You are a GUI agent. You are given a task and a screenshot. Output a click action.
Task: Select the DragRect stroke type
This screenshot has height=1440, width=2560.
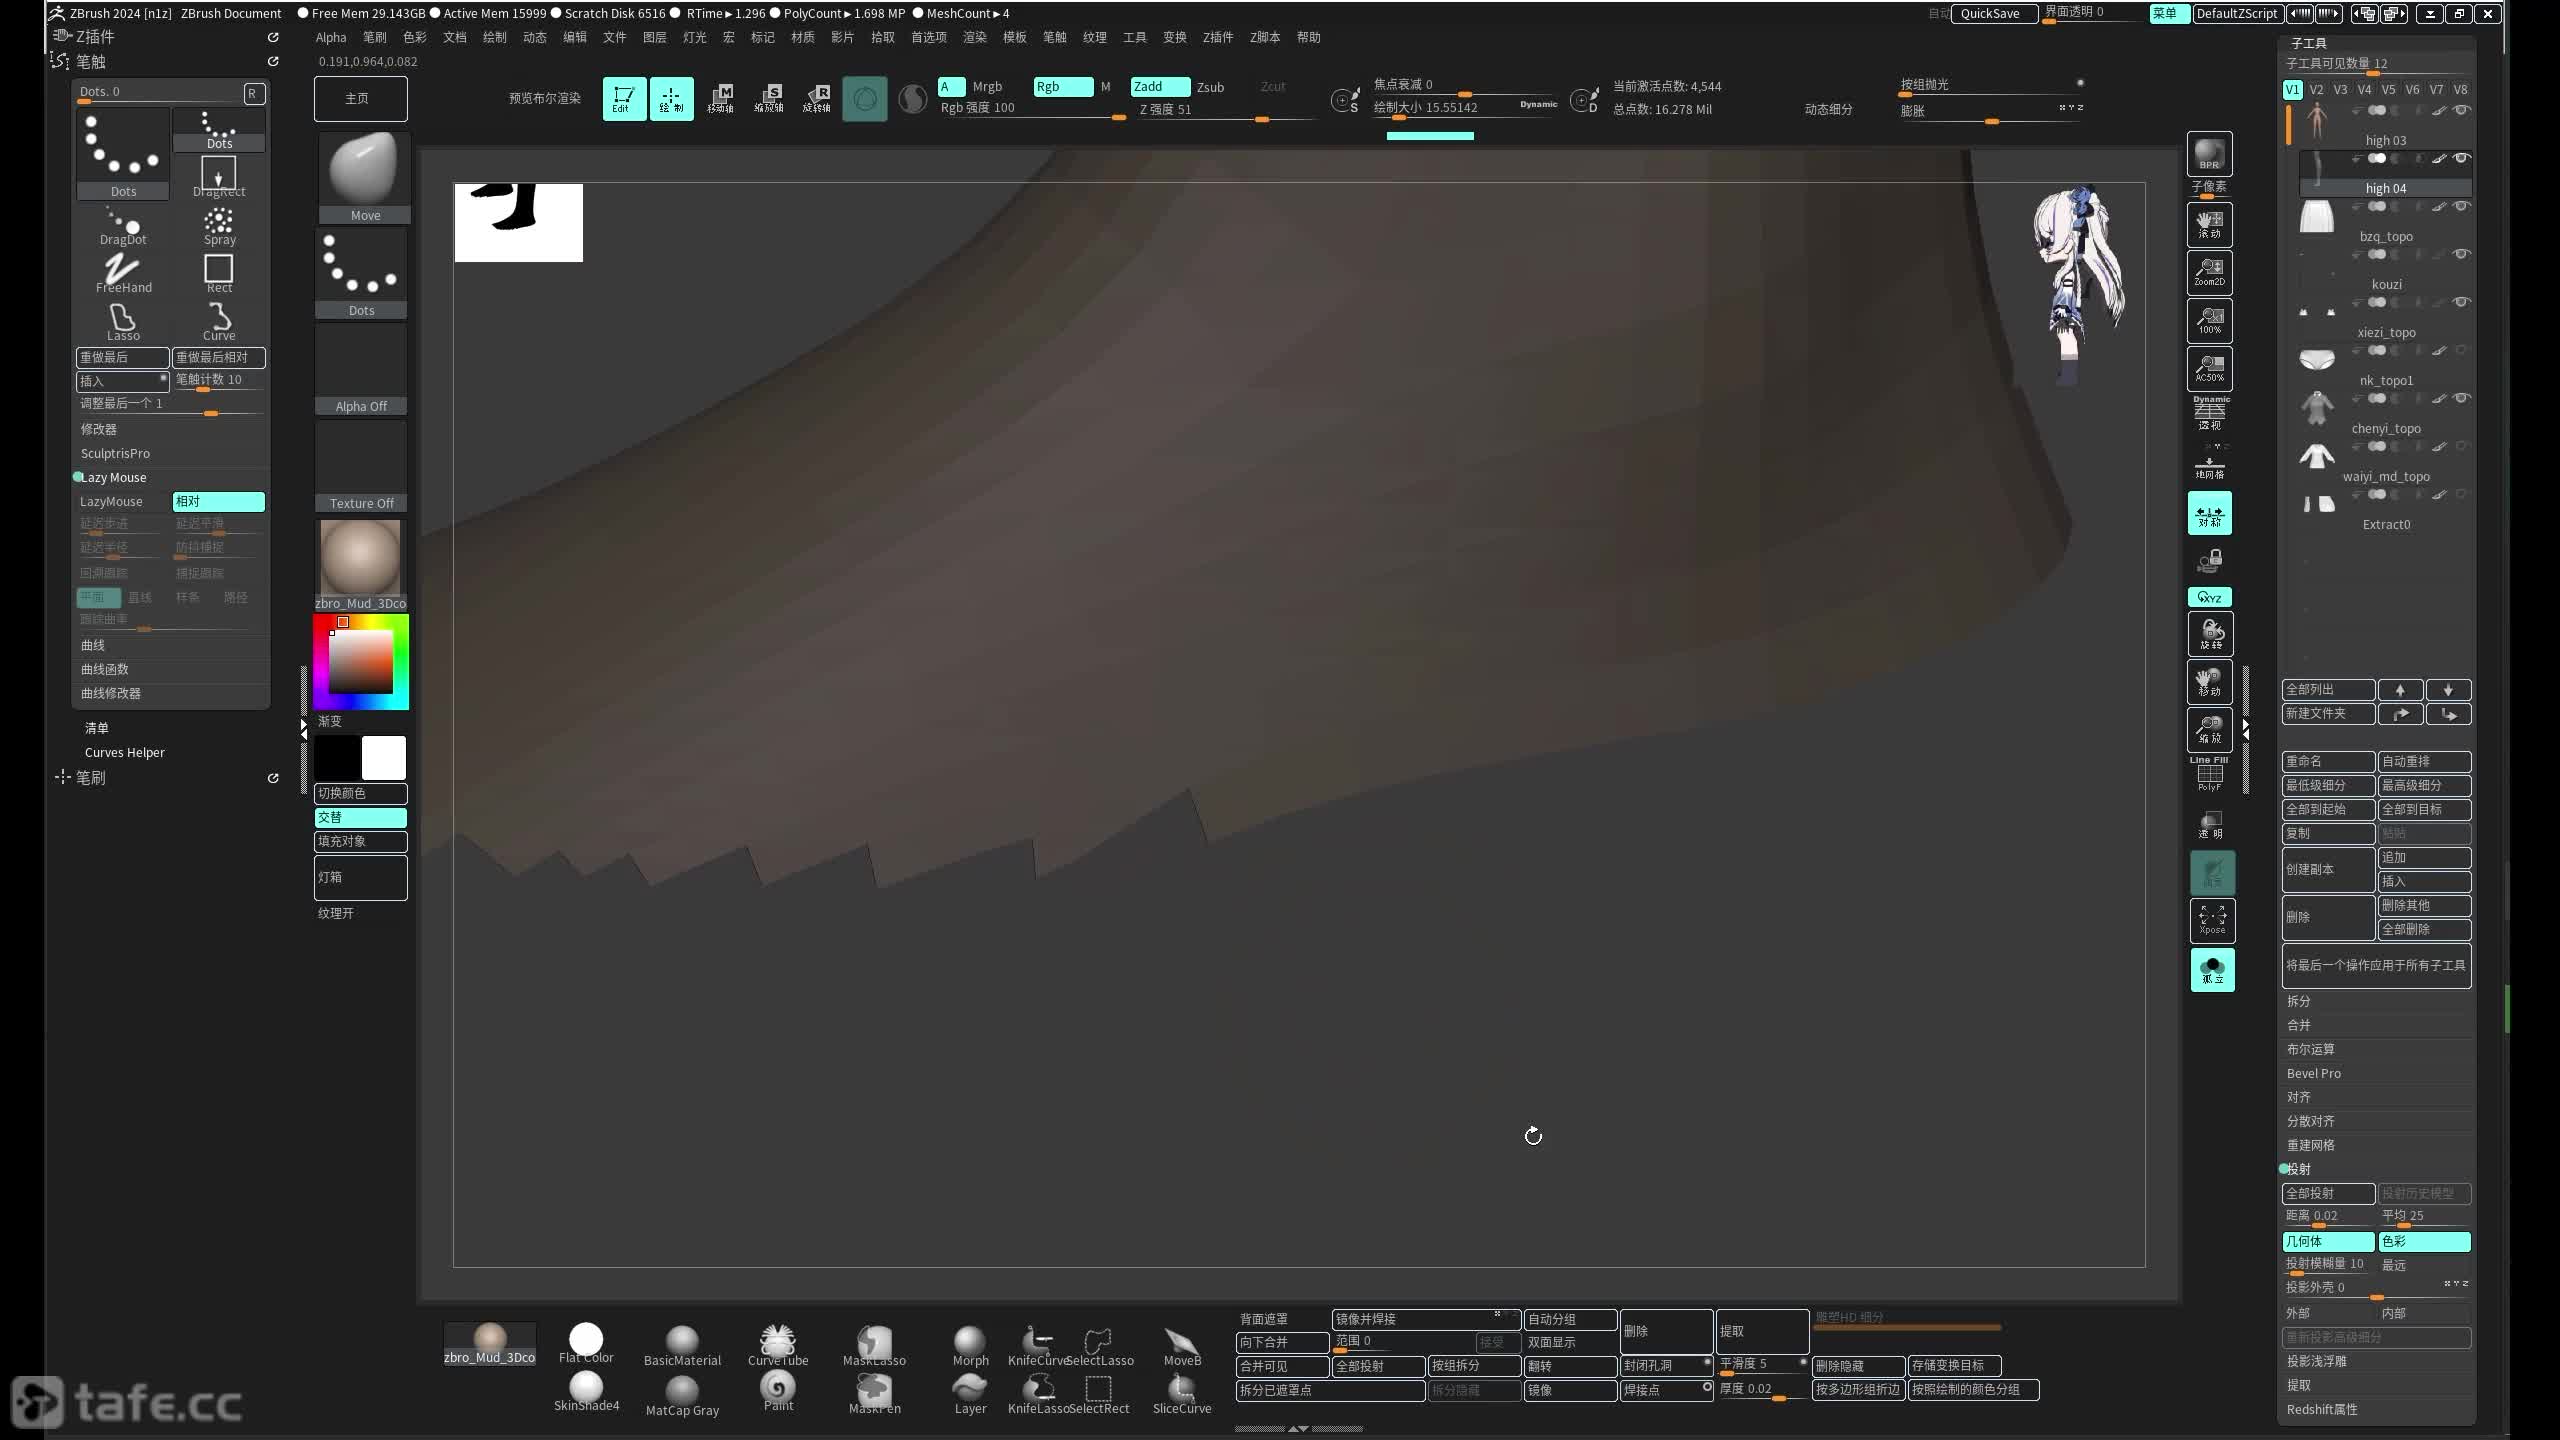pyautogui.click(x=219, y=177)
